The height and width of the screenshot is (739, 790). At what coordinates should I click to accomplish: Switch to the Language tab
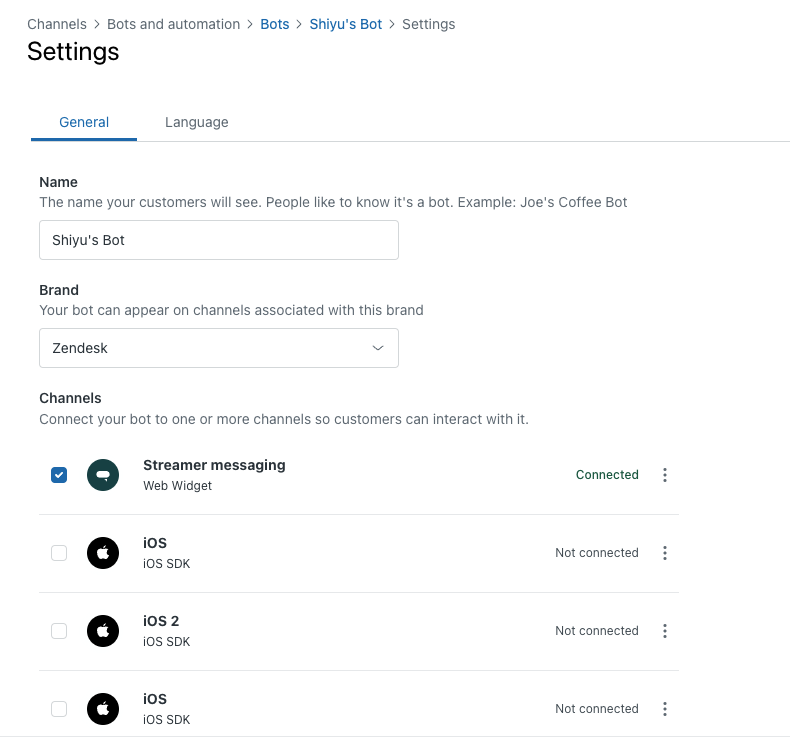coord(196,122)
